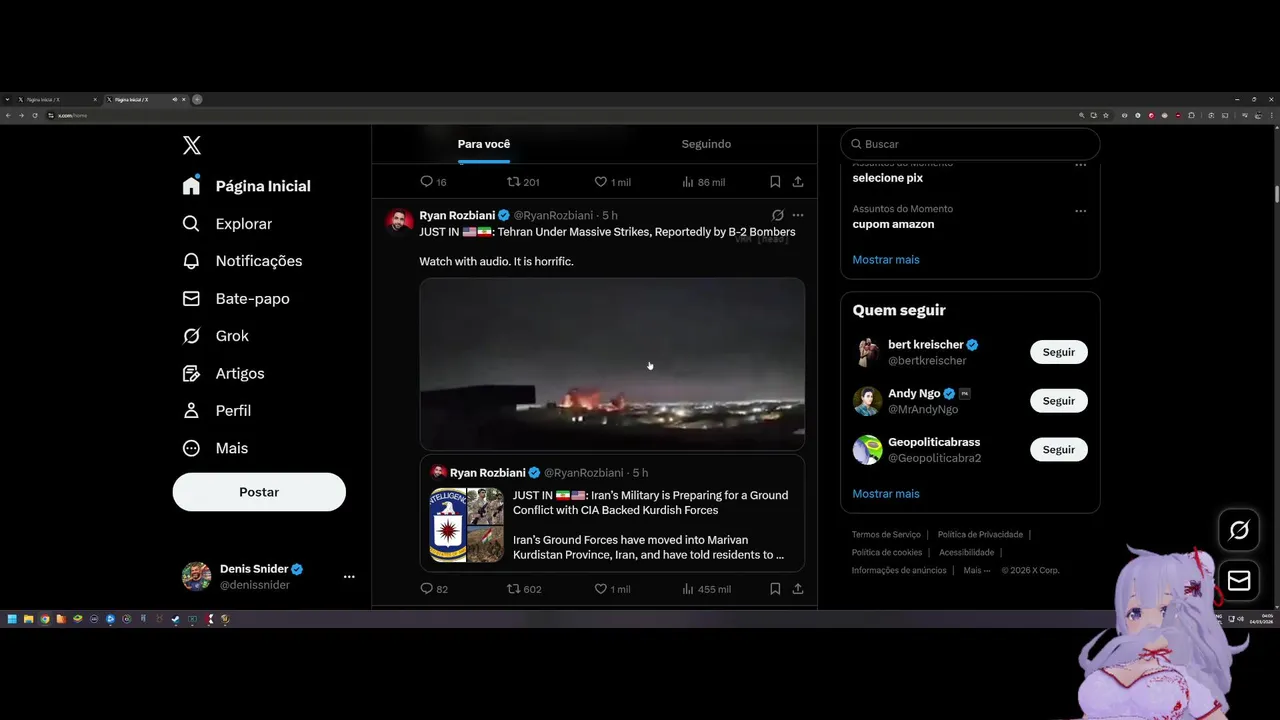Open Bate-papo messages

(x=236, y=299)
